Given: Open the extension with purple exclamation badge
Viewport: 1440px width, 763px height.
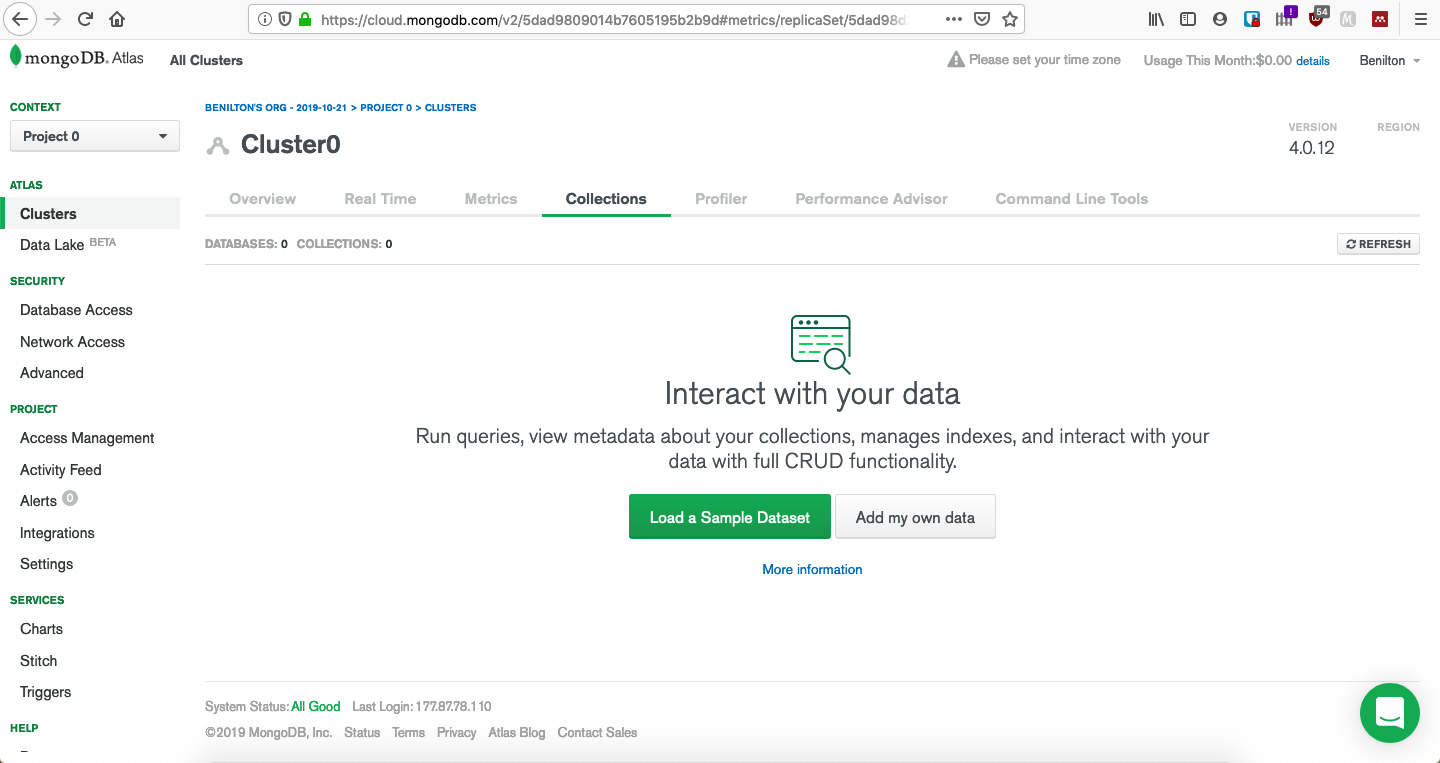Looking at the screenshot, I should click(x=1285, y=17).
